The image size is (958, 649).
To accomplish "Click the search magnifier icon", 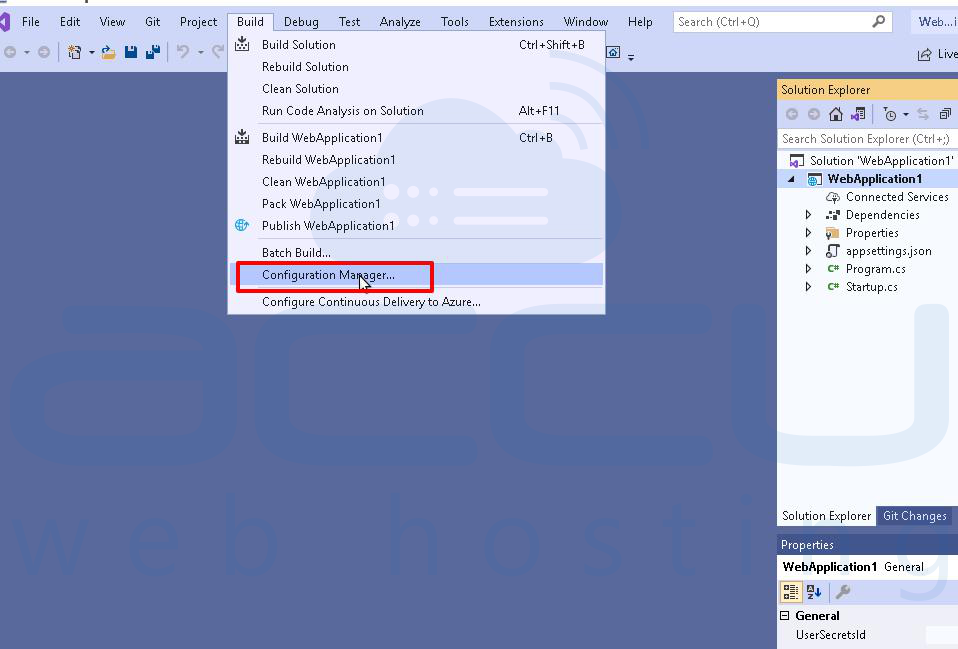I will (x=879, y=22).
